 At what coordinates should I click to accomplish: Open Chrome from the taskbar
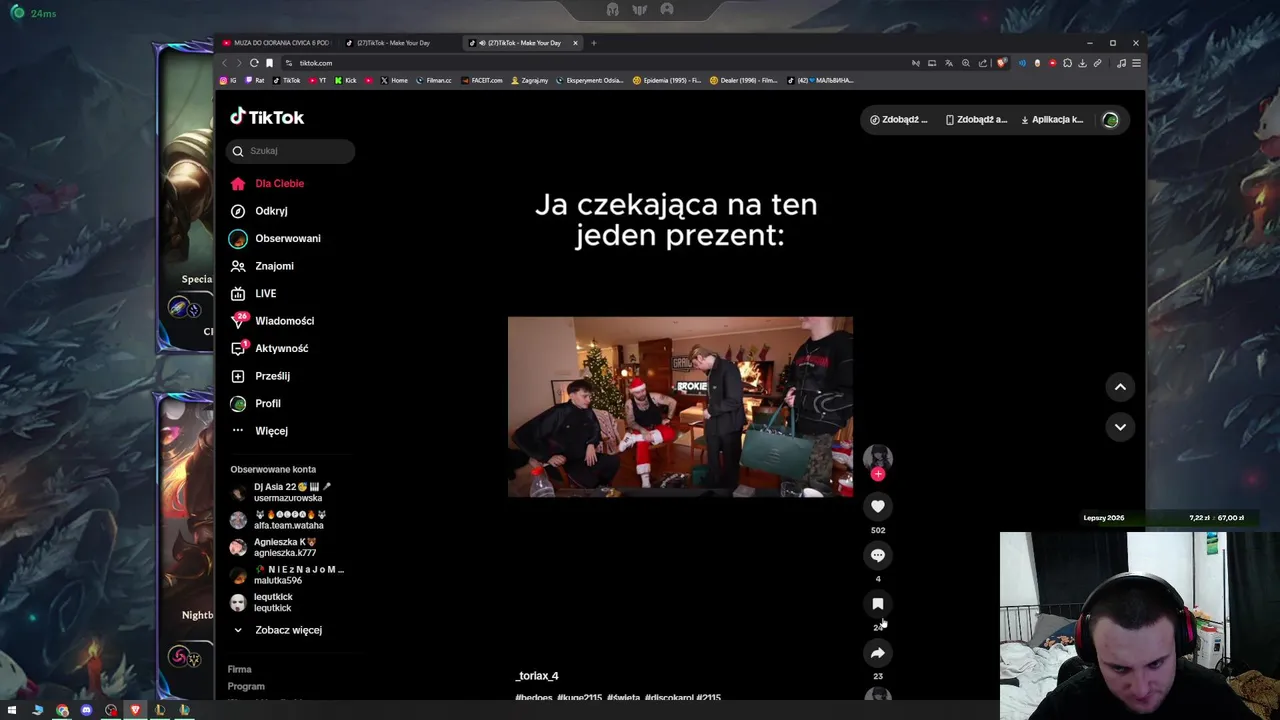click(x=62, y=710)
